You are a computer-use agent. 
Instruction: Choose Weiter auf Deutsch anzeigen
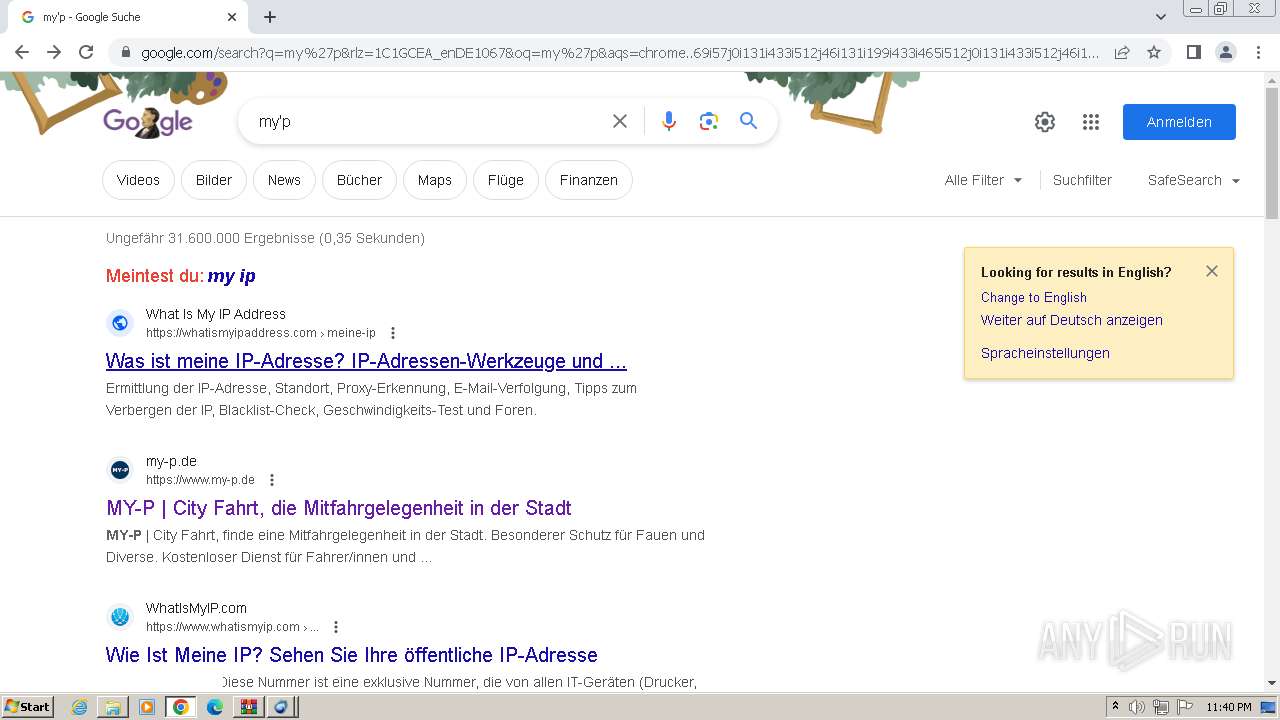tap(1072, 320)
